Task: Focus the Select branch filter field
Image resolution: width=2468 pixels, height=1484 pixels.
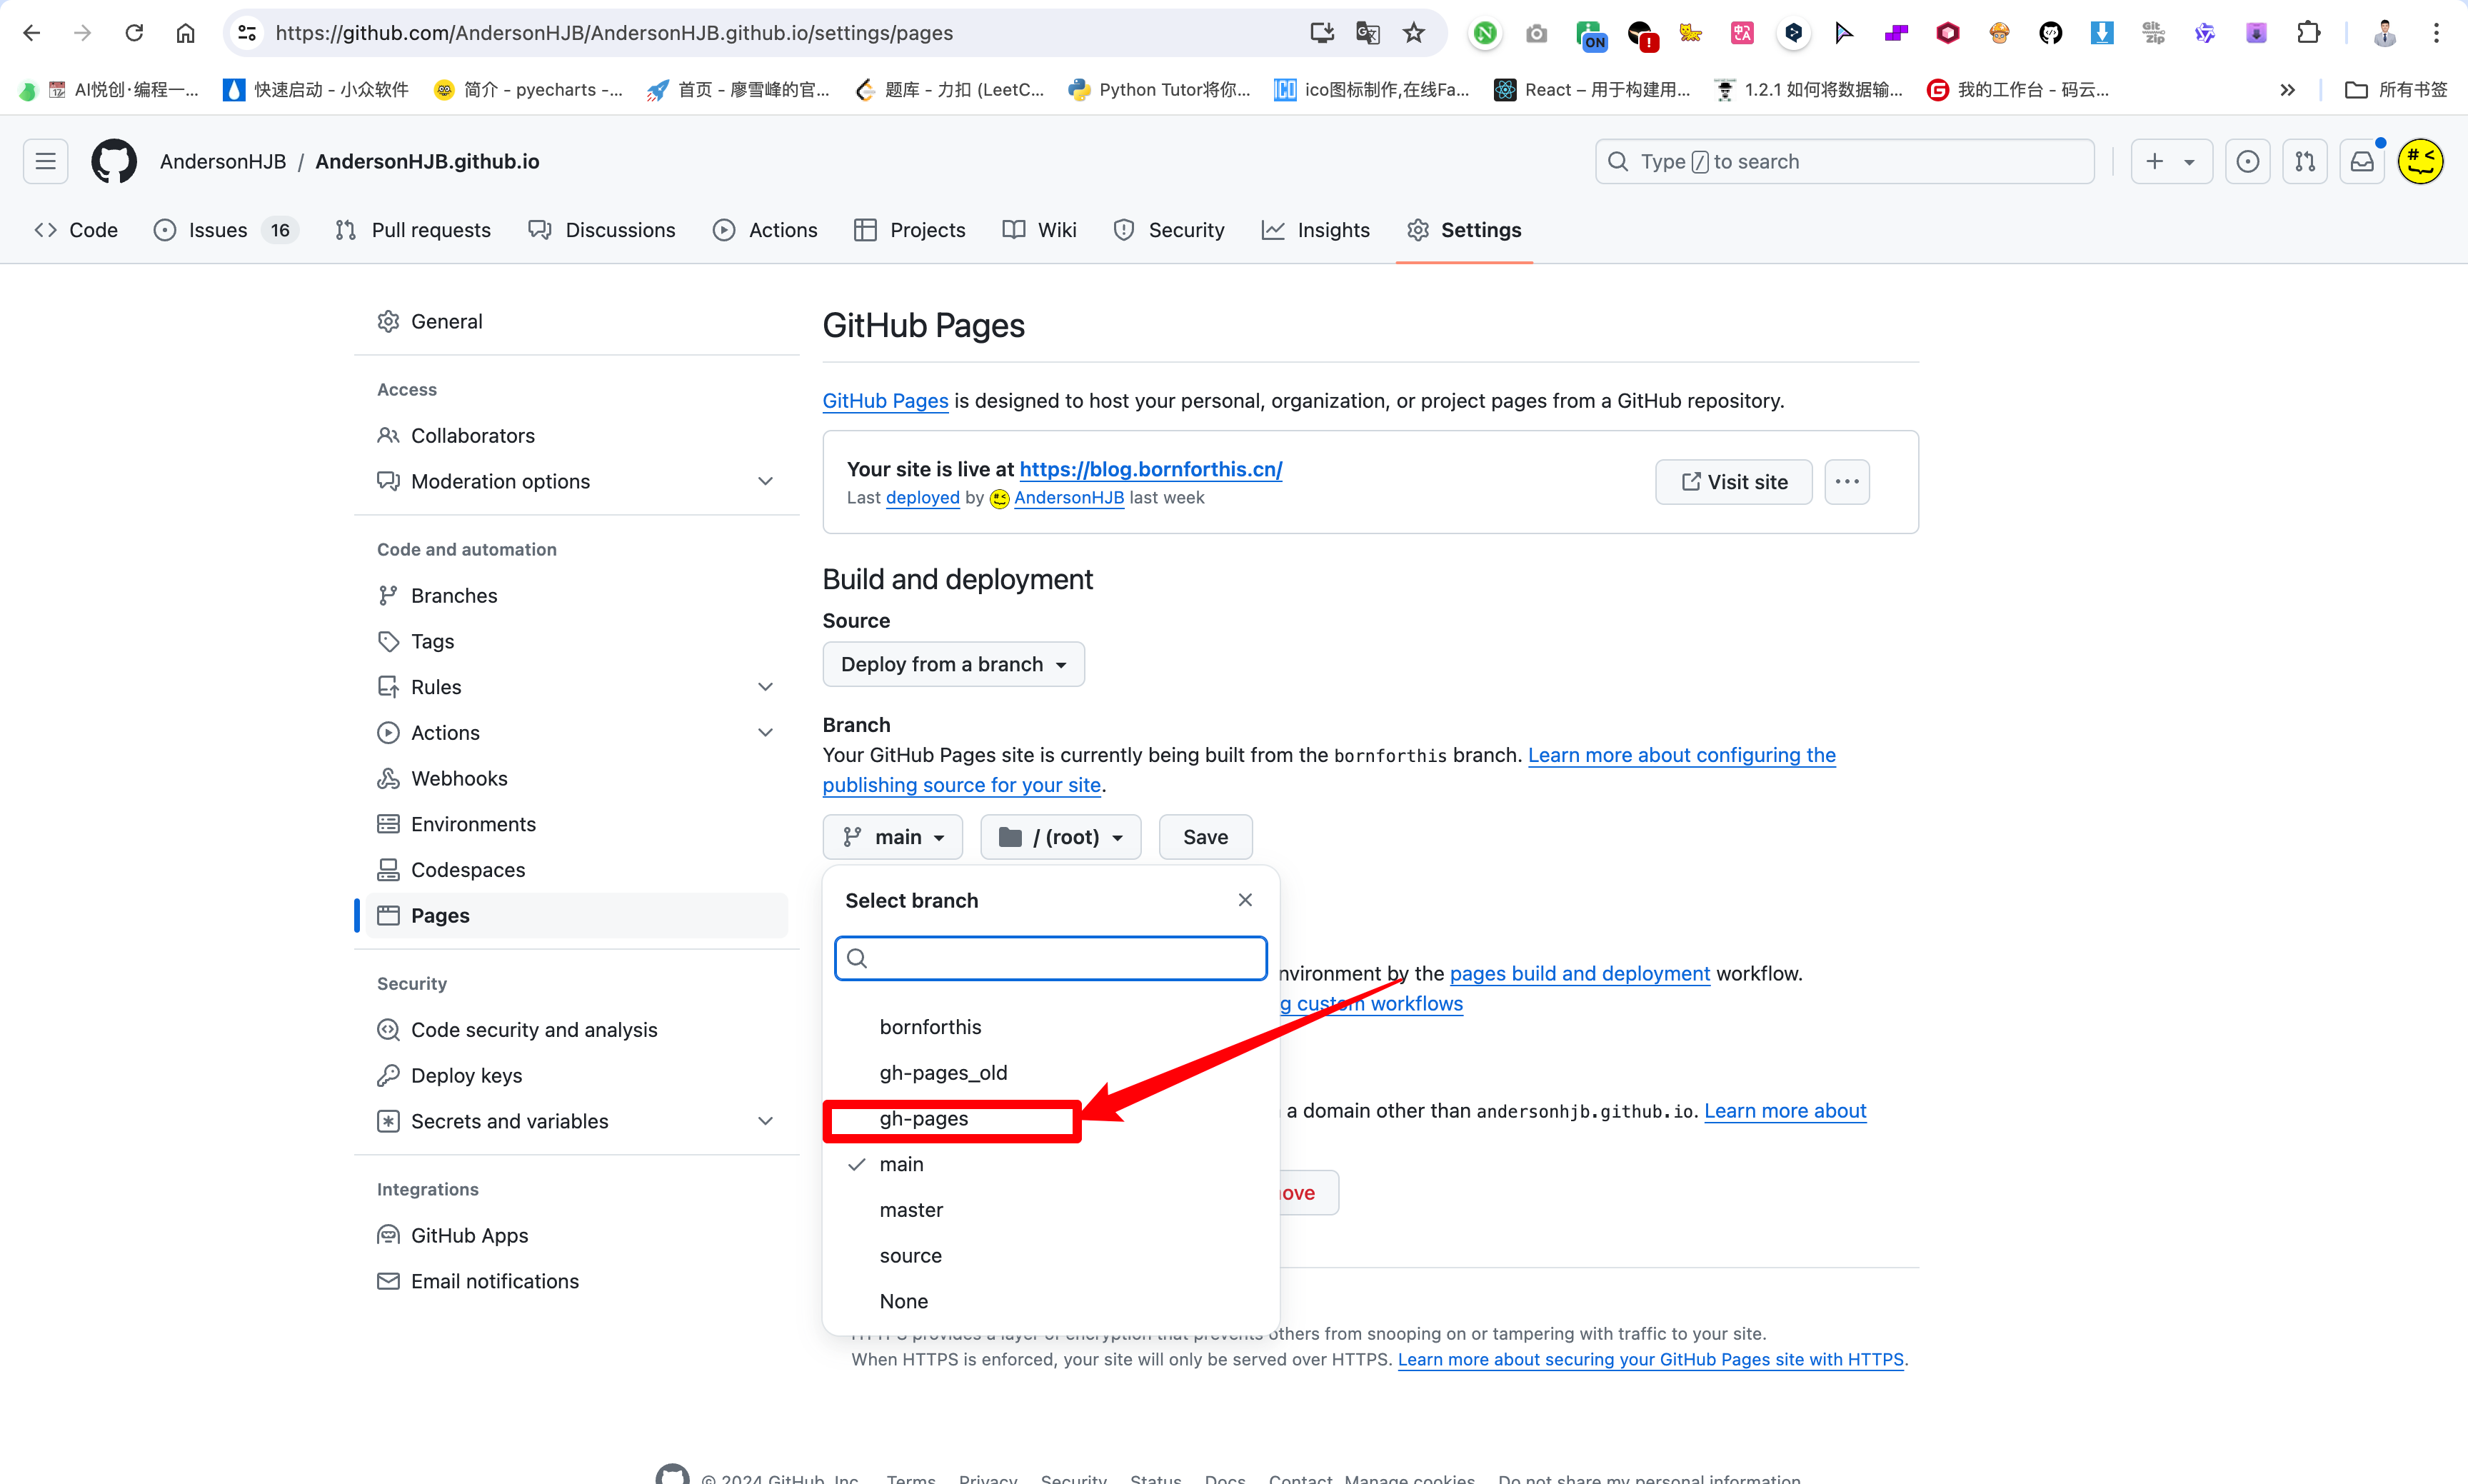Action: [1051, 958]
